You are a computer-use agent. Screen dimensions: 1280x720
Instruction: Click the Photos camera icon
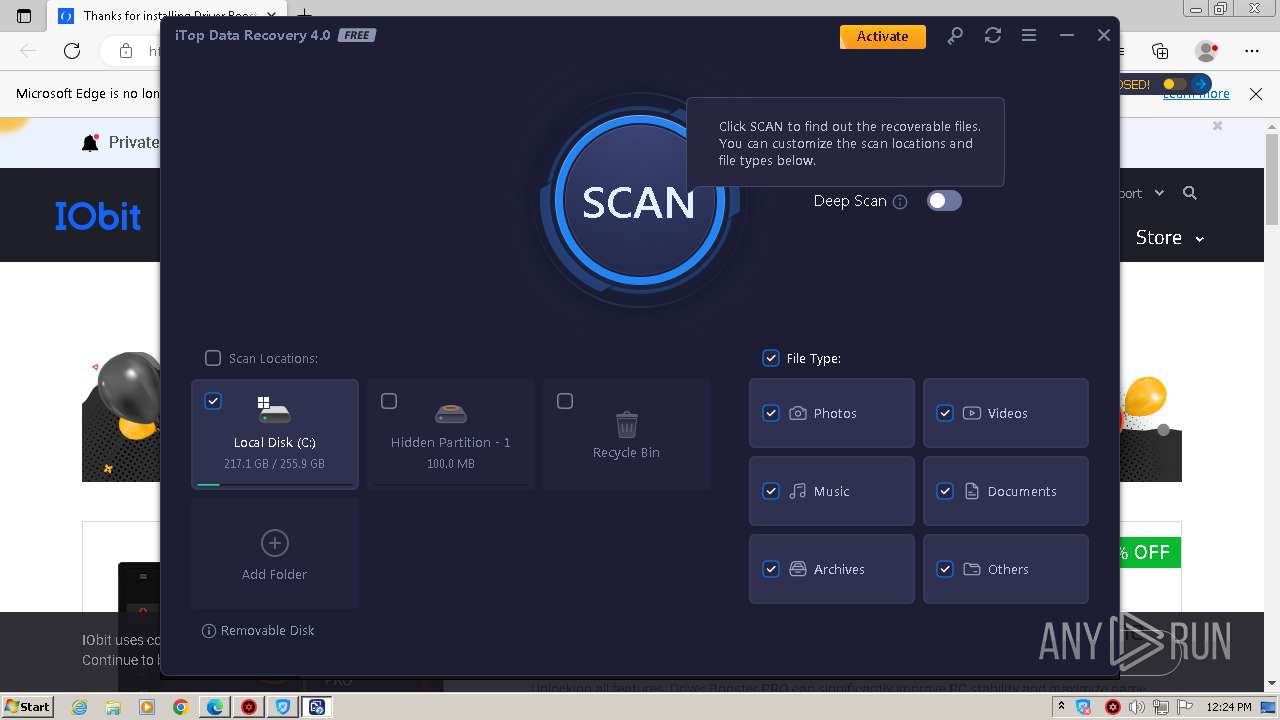(798, 413)
